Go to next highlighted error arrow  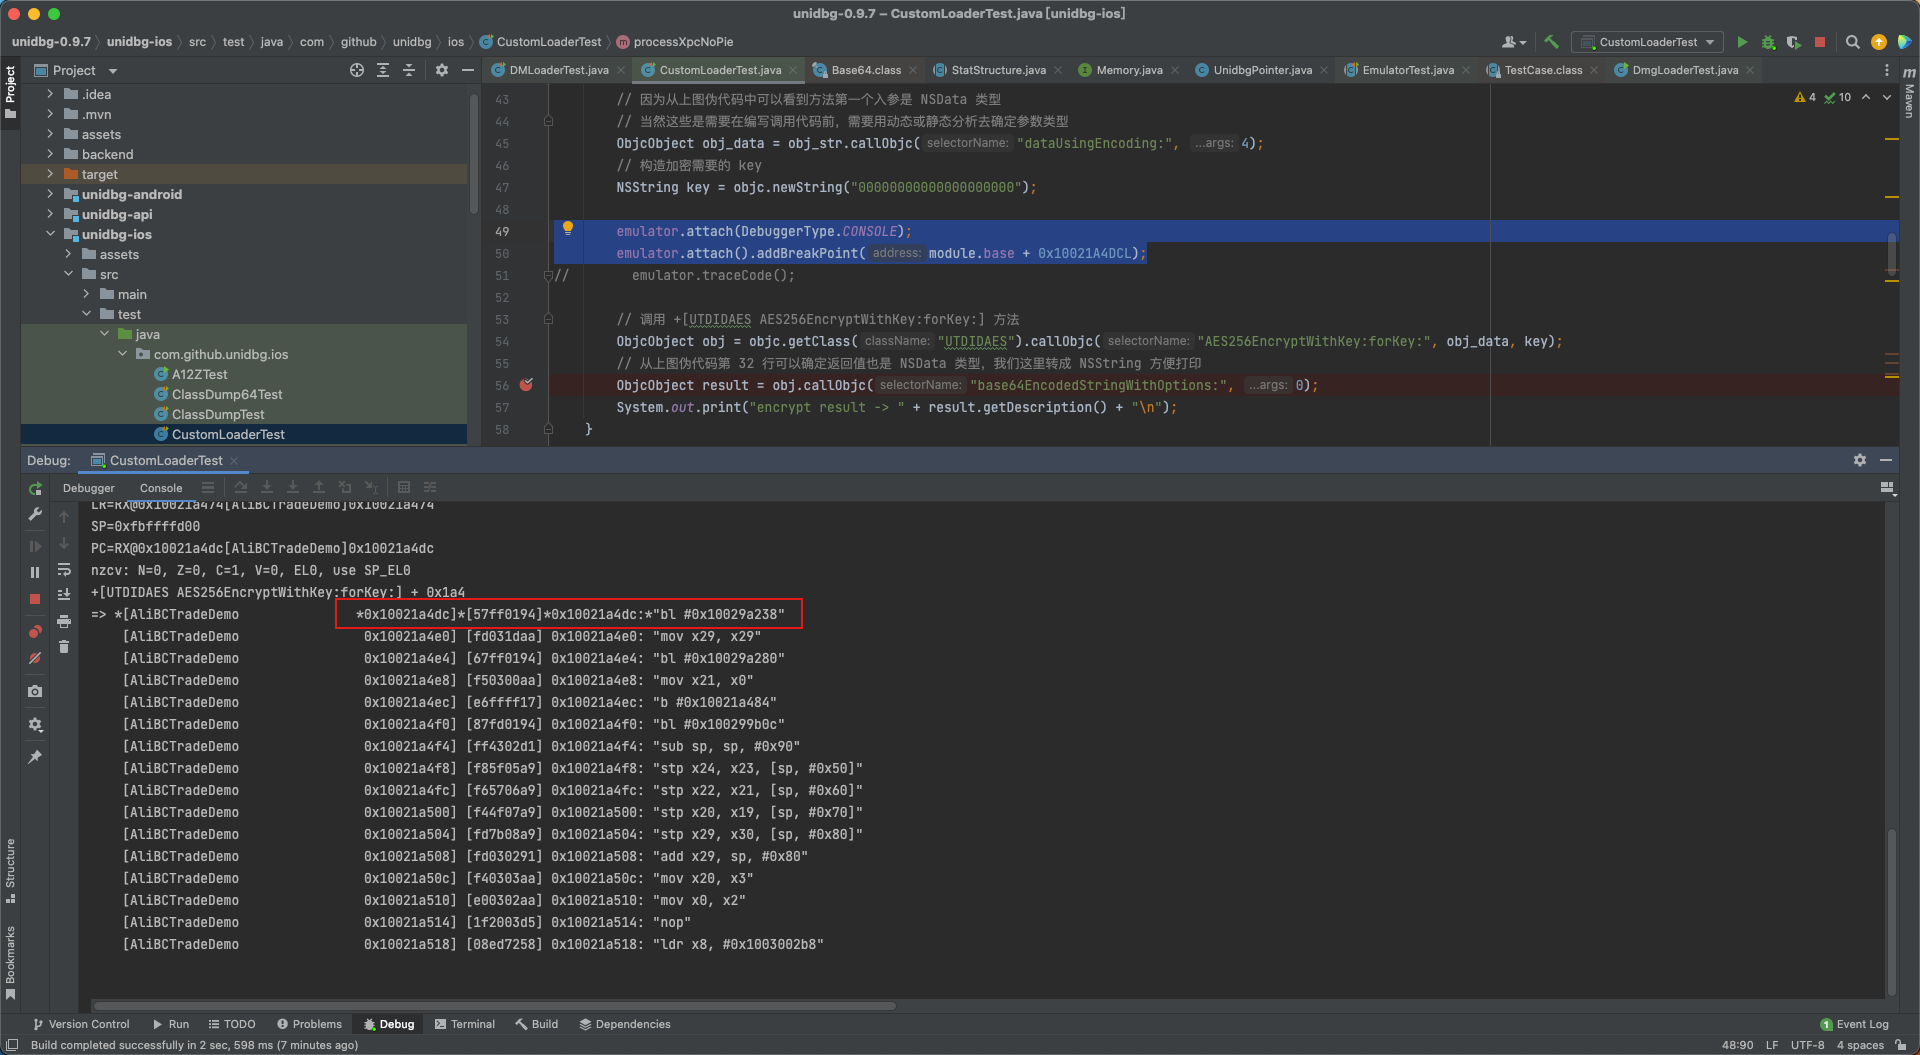[1887, 97]
